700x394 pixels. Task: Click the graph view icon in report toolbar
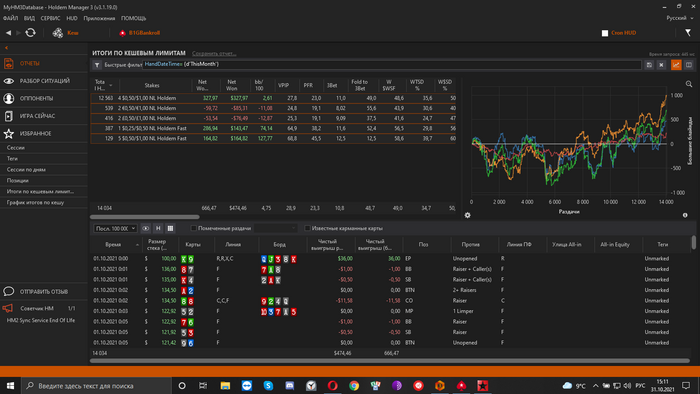point(676,65)
